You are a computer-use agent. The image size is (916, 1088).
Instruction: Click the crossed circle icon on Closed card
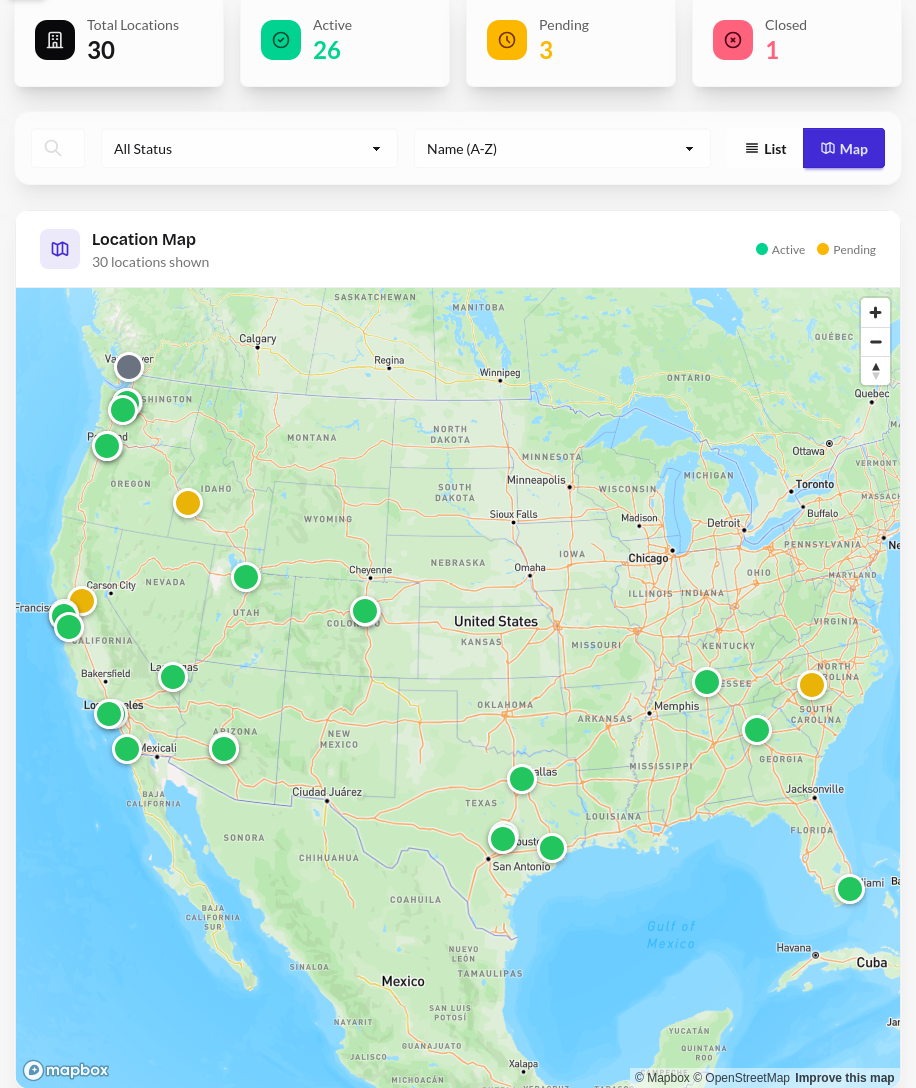point(733,40)
